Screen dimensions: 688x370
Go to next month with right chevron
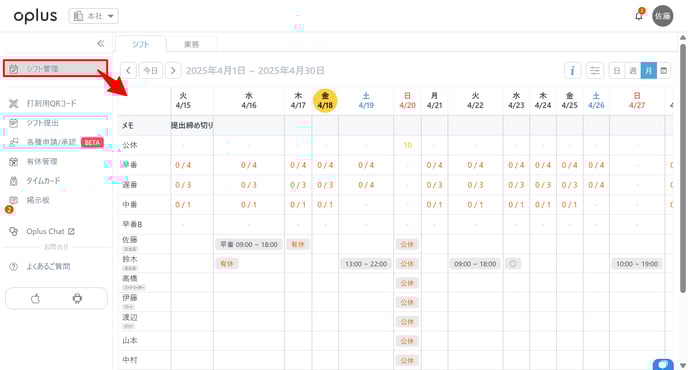(x=173, y=70)
